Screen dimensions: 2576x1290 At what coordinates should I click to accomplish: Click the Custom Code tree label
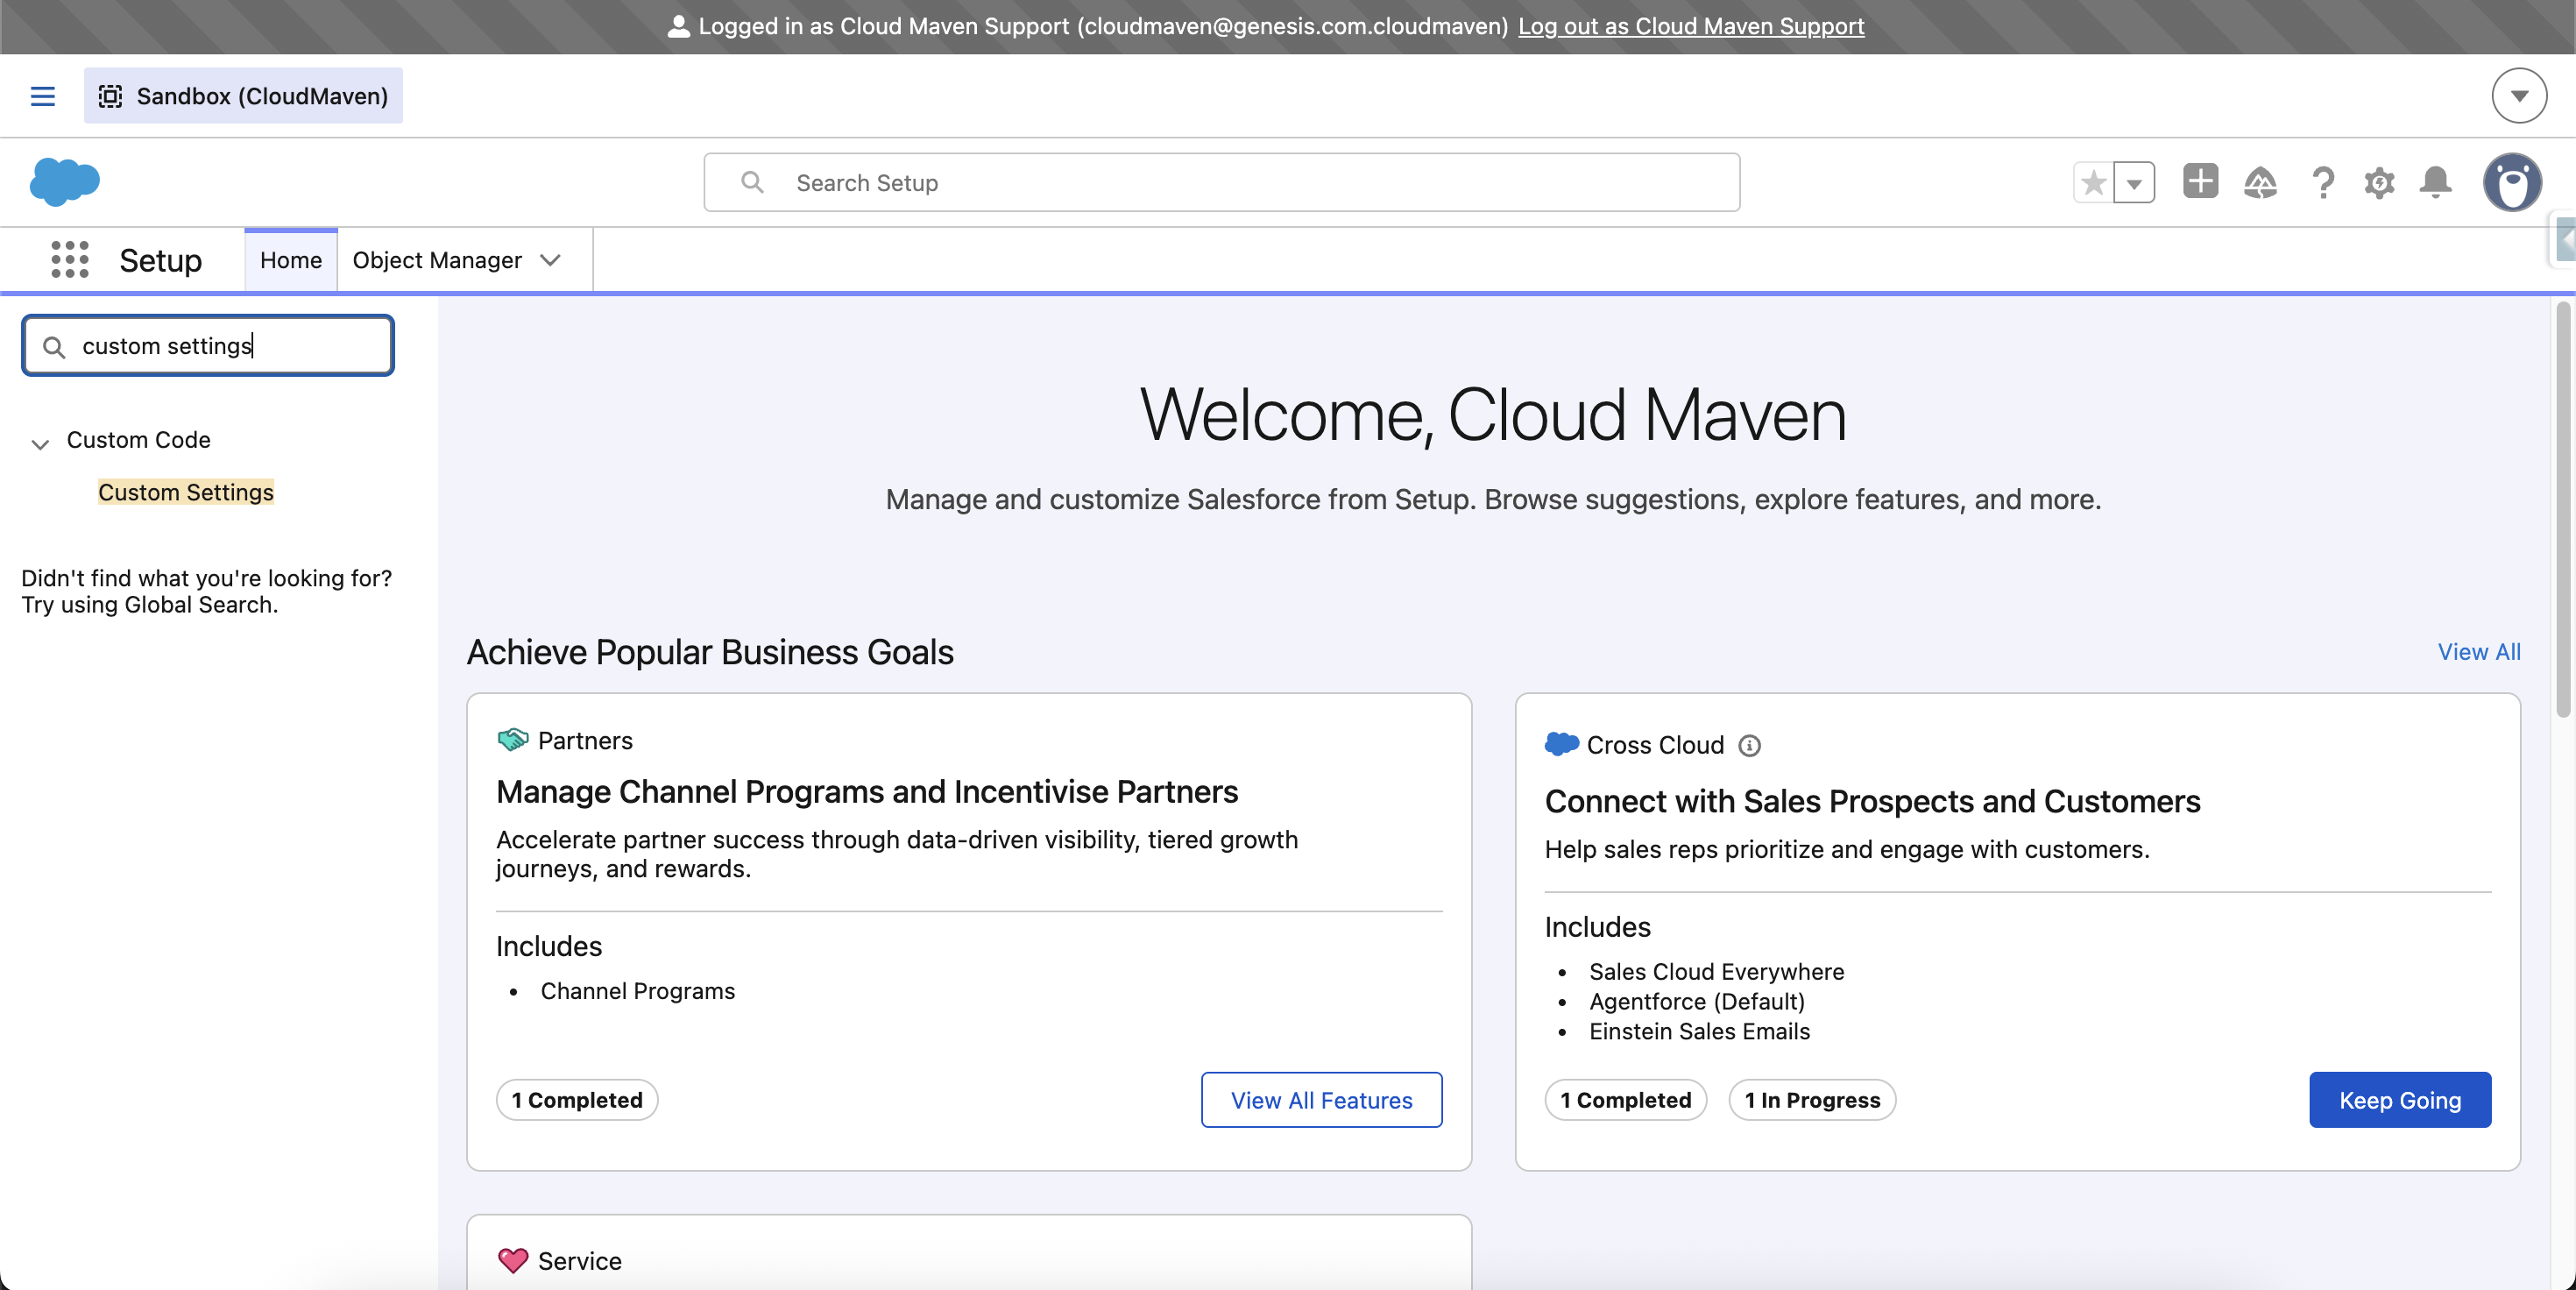pos(138,440)
